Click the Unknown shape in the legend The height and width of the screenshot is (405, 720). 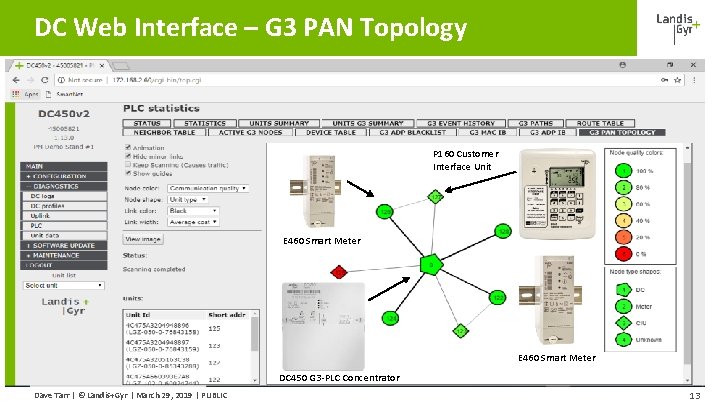(624, 340)
